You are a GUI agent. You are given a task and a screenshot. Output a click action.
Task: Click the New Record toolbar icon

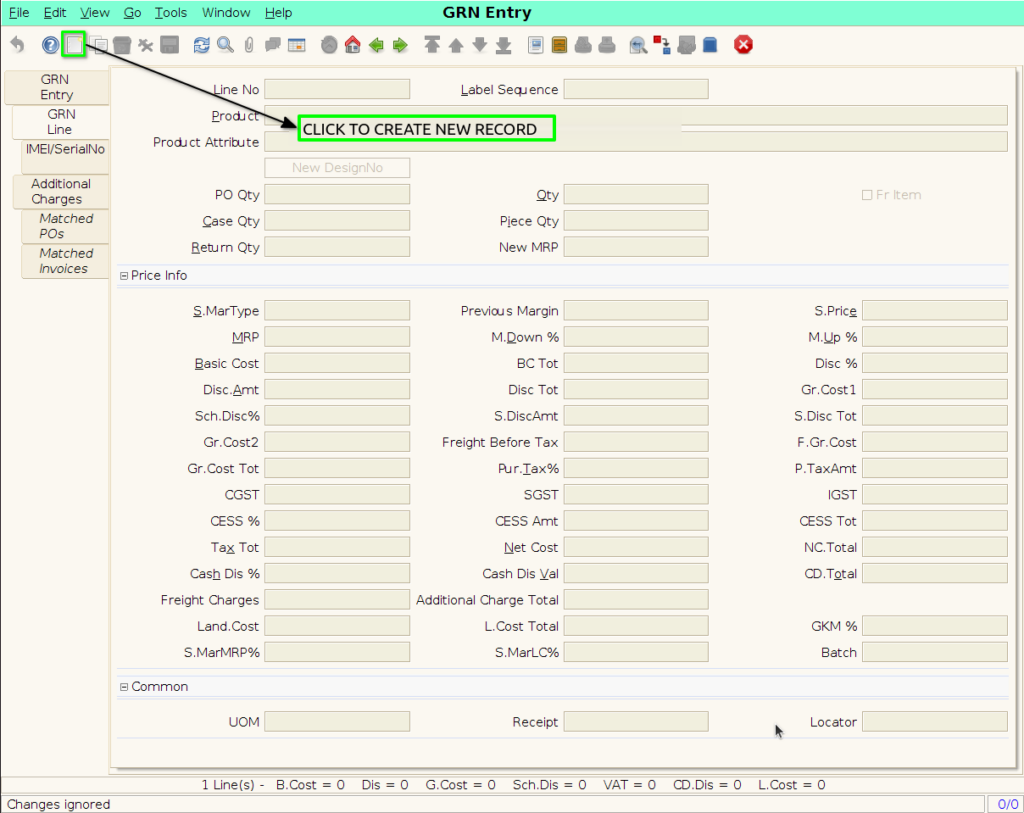click(x=74, y=44)
